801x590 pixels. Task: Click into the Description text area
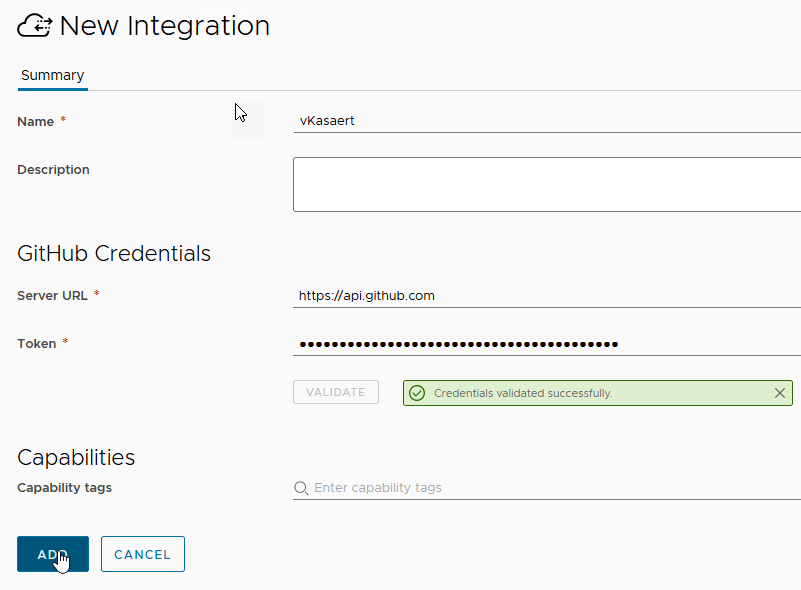click(547, 184)
